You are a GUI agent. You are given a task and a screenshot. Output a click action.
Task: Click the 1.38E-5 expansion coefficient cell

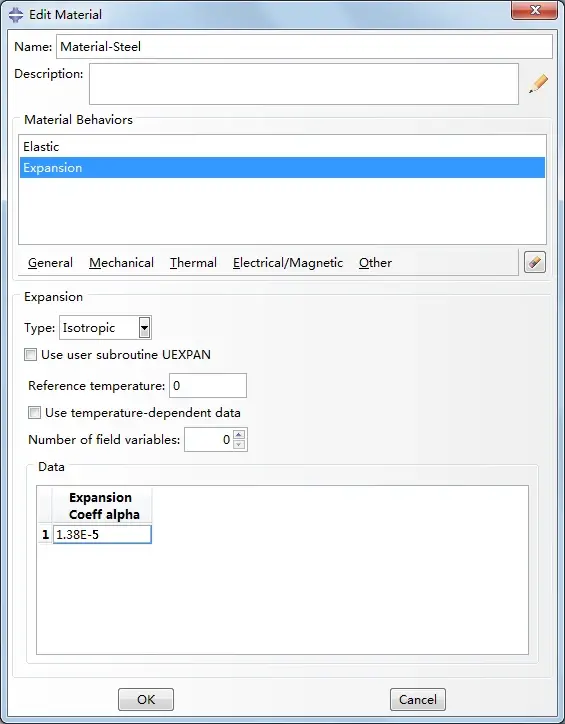point(102,535)
